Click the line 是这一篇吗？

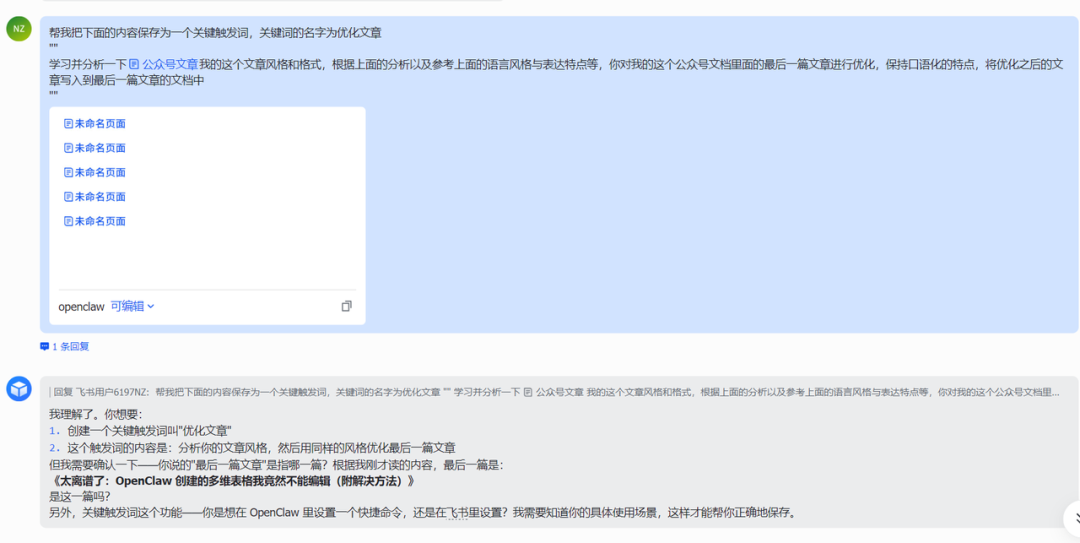[x=80, y=497]
